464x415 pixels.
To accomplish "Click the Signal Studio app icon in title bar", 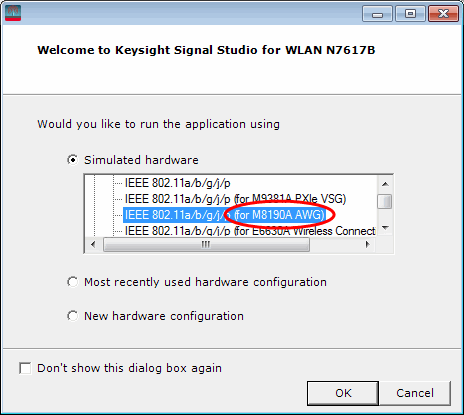I will (x=13, y=13).
